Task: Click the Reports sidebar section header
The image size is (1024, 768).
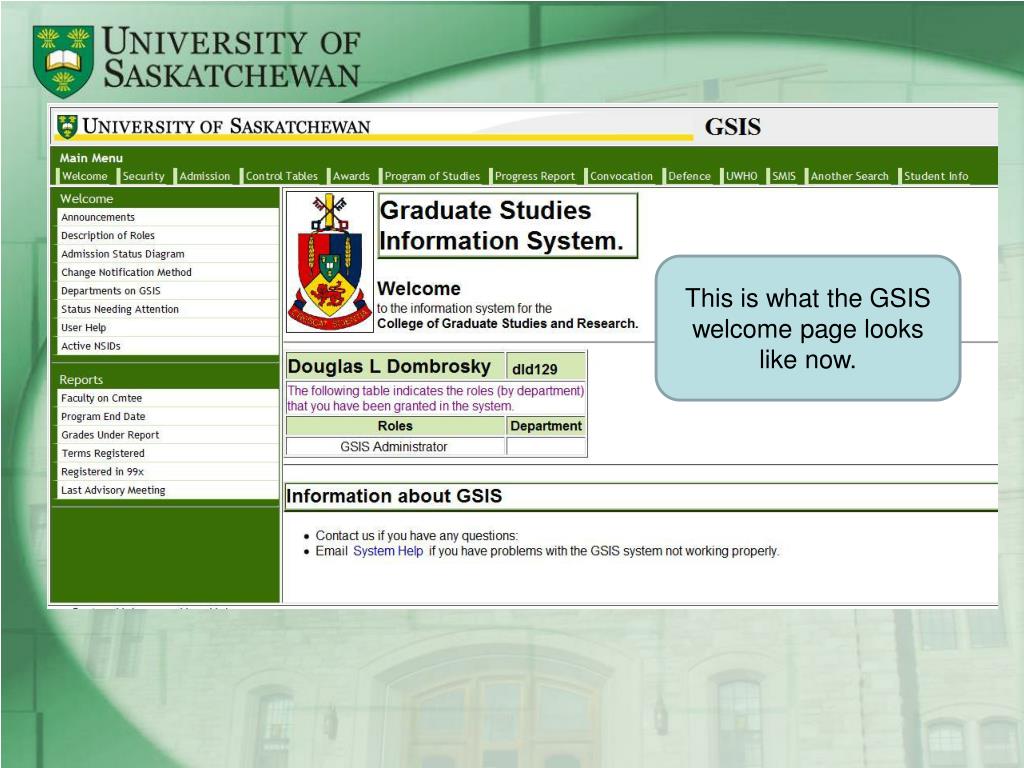Action: point(81,379)
